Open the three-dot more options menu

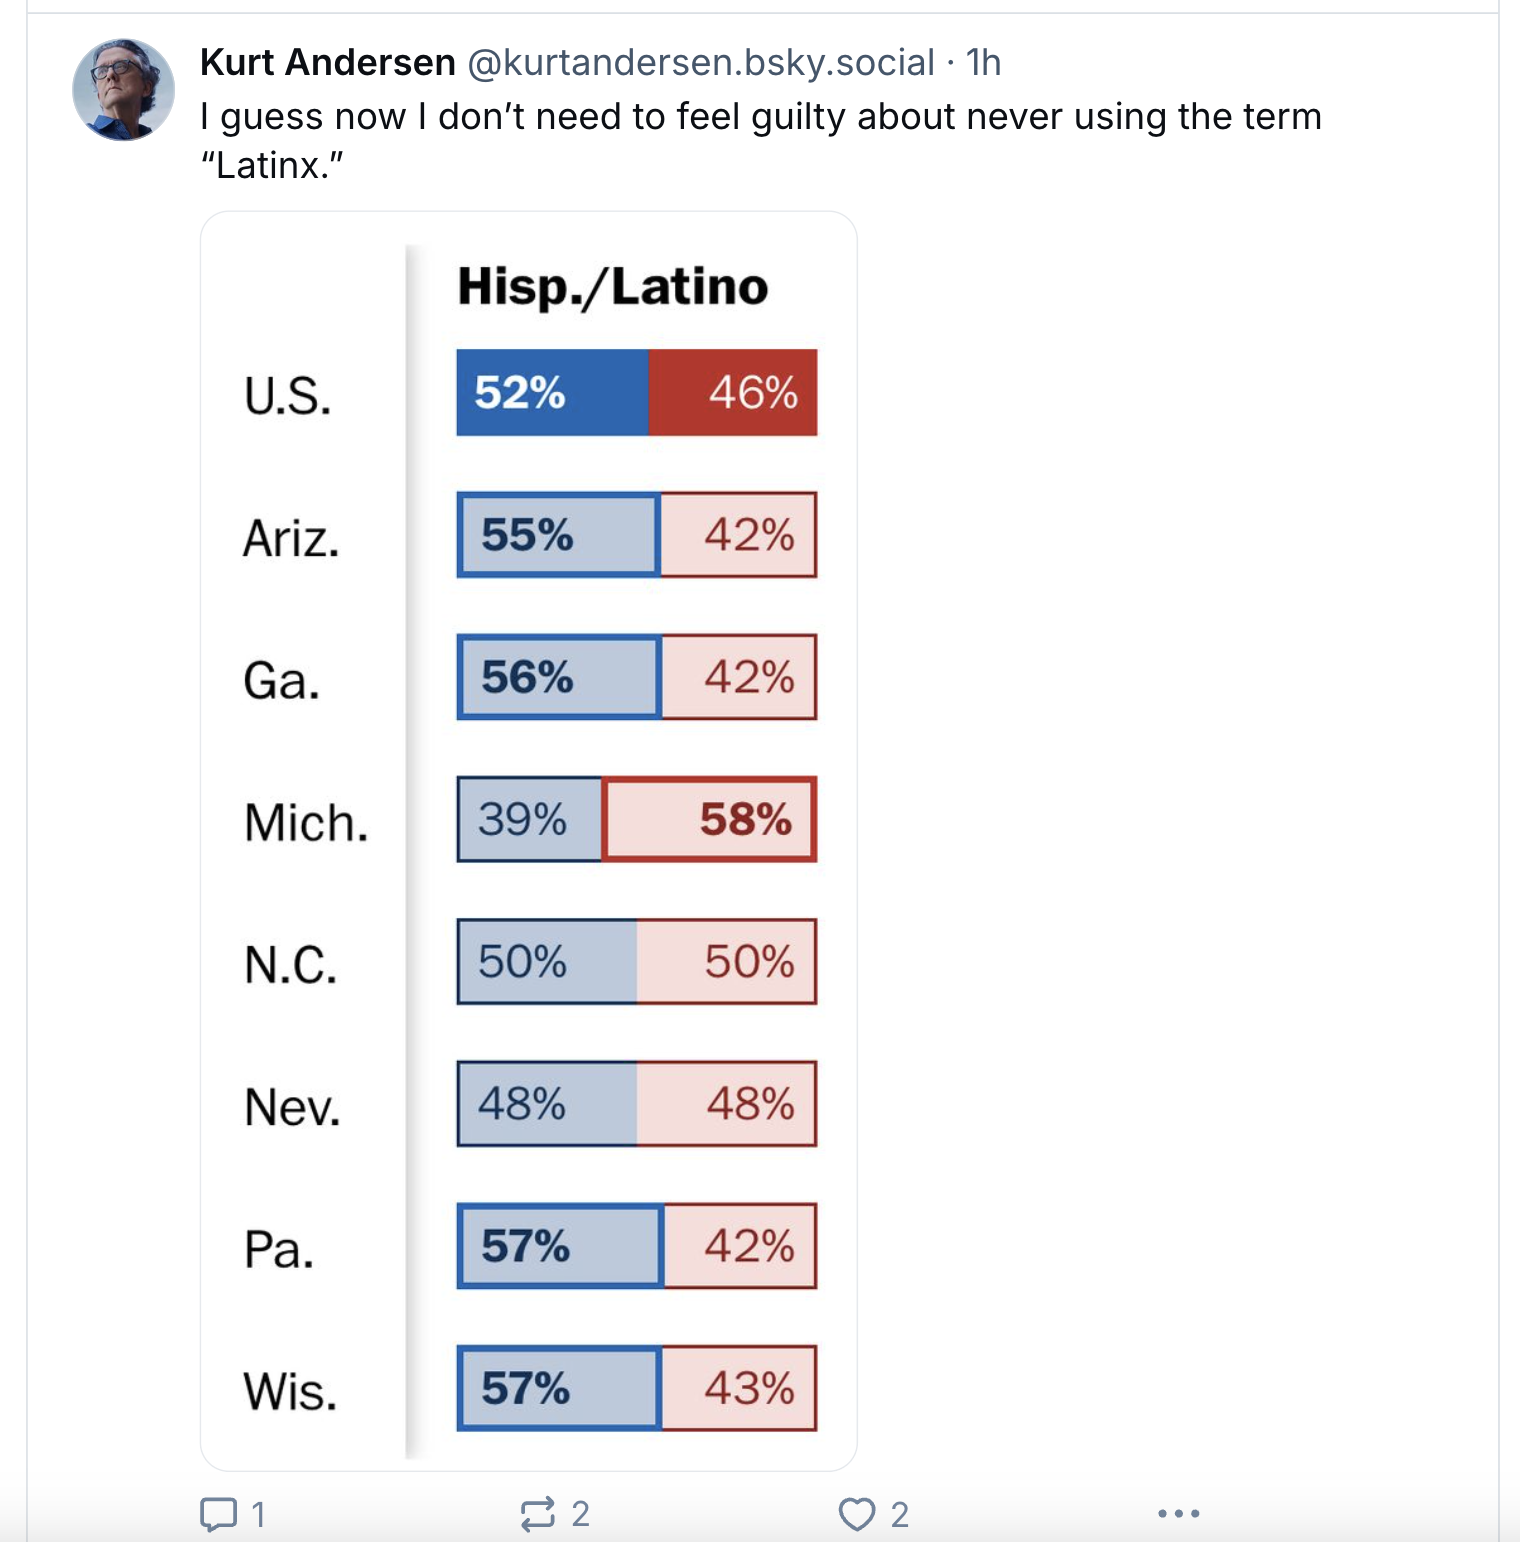point(1179,1514)
